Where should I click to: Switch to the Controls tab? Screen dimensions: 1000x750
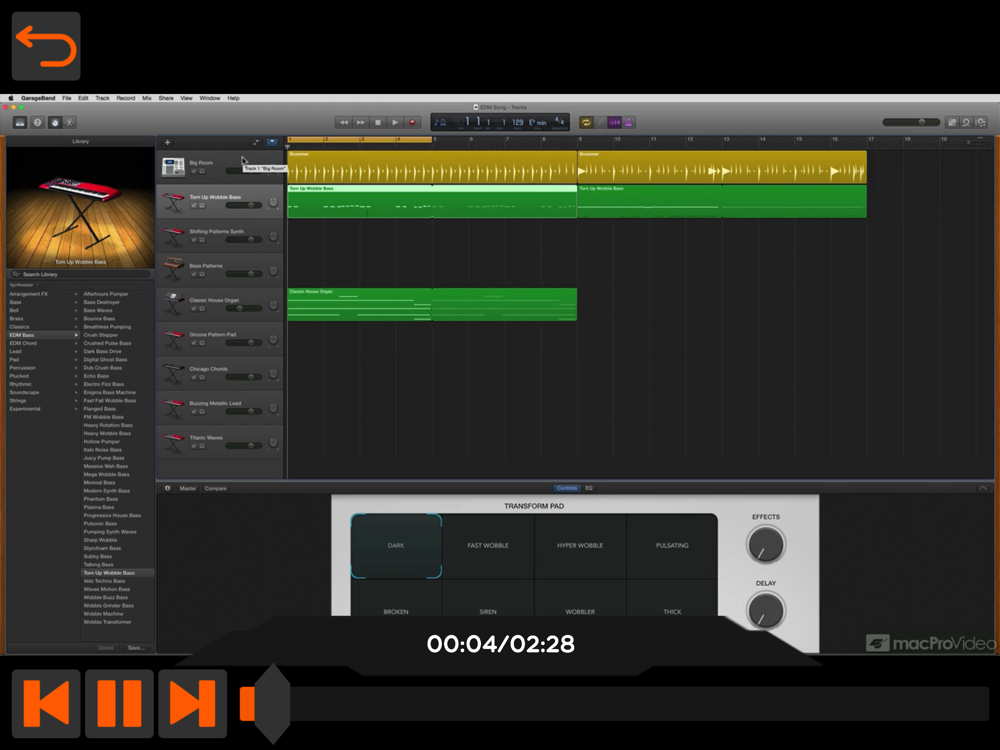pyautogui.click(x=566, y=489)
